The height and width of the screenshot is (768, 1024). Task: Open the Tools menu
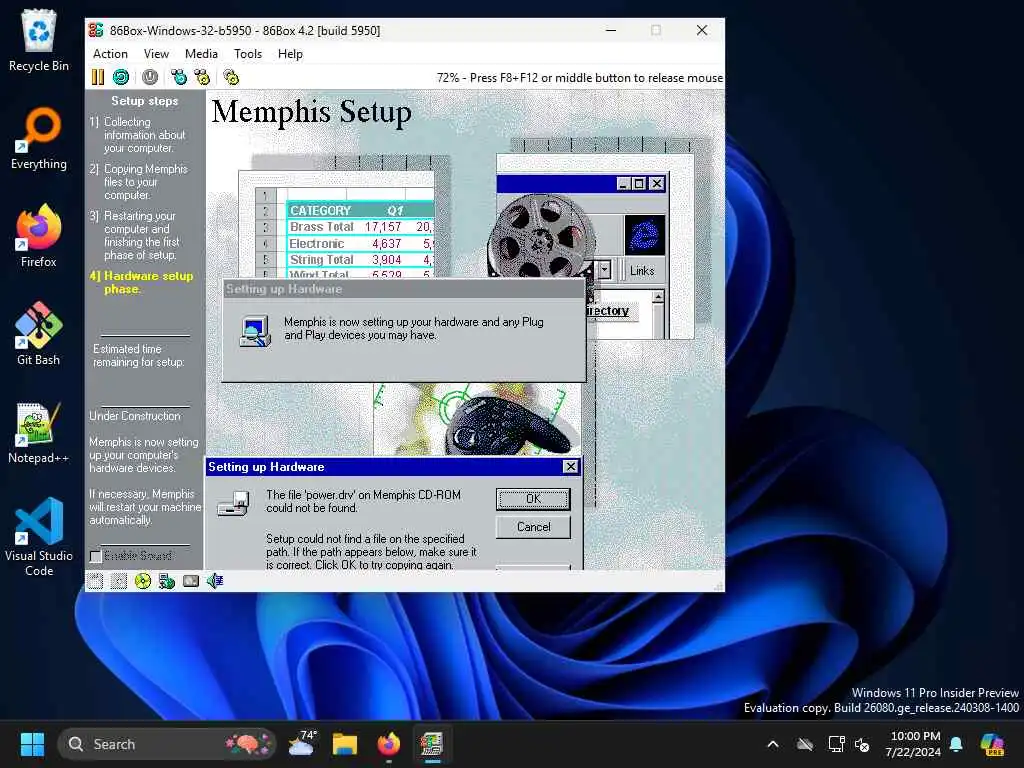tap(248, 54)
